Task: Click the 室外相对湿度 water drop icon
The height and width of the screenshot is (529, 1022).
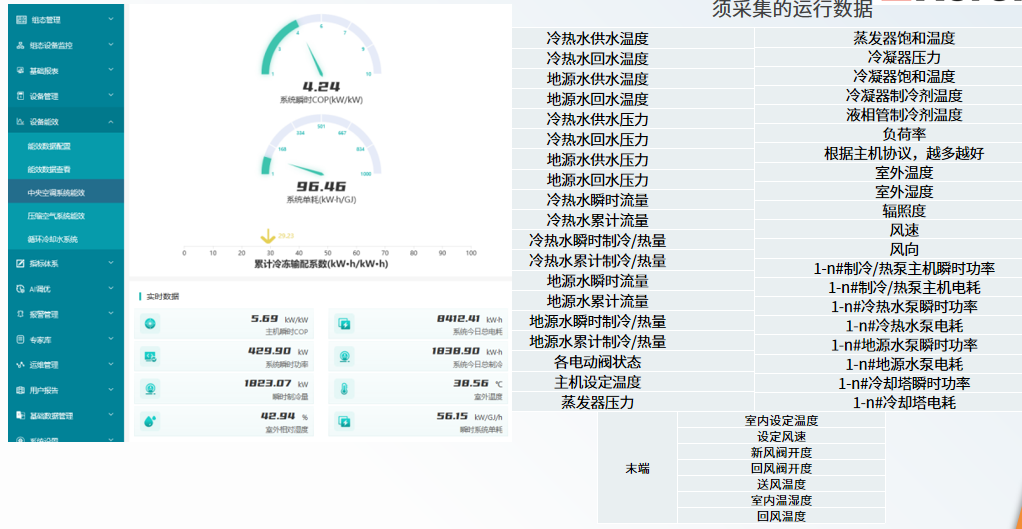Action: 150,421
